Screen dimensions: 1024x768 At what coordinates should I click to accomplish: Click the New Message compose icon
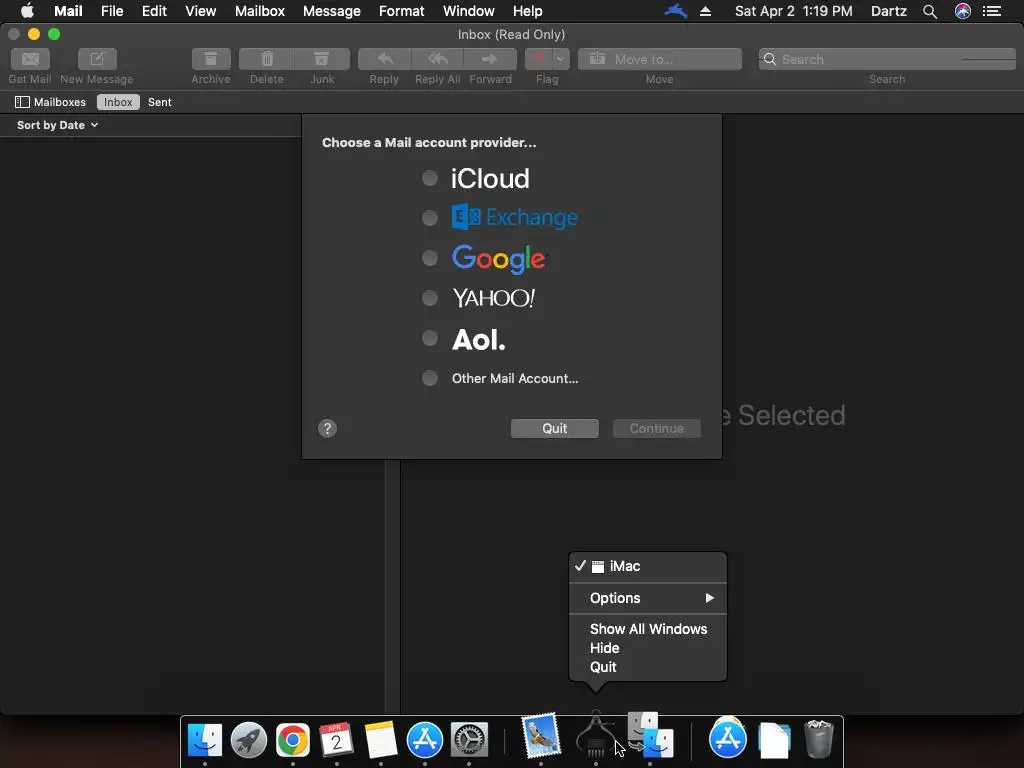(97, 59)
